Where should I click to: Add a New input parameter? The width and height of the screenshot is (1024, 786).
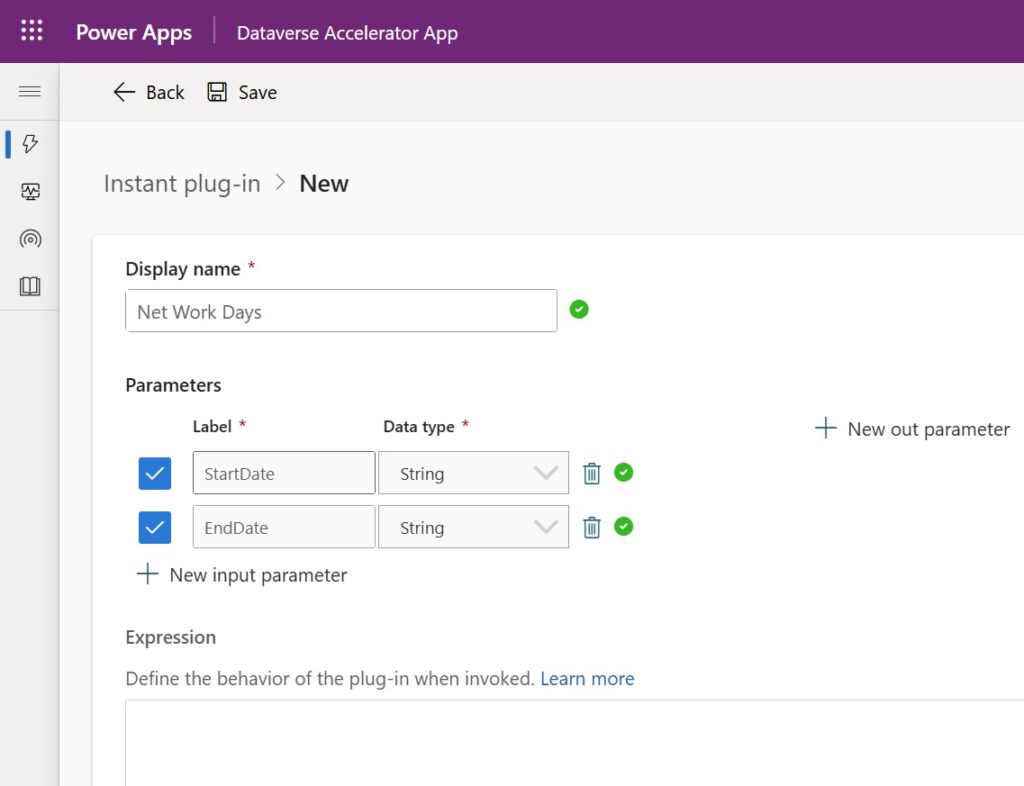coord(242,575)
